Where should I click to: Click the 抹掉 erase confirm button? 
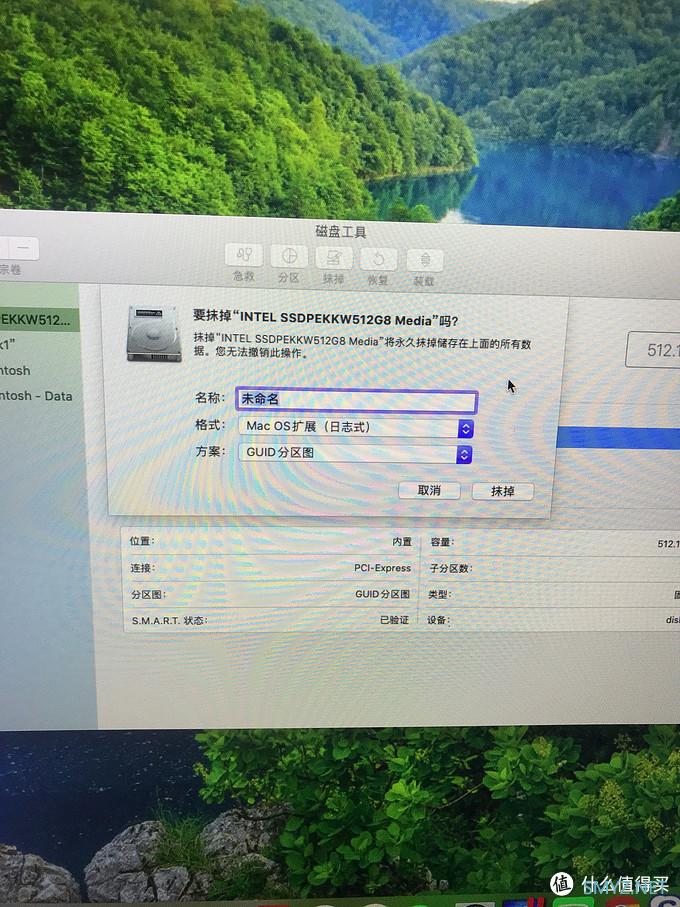[502, 491]
